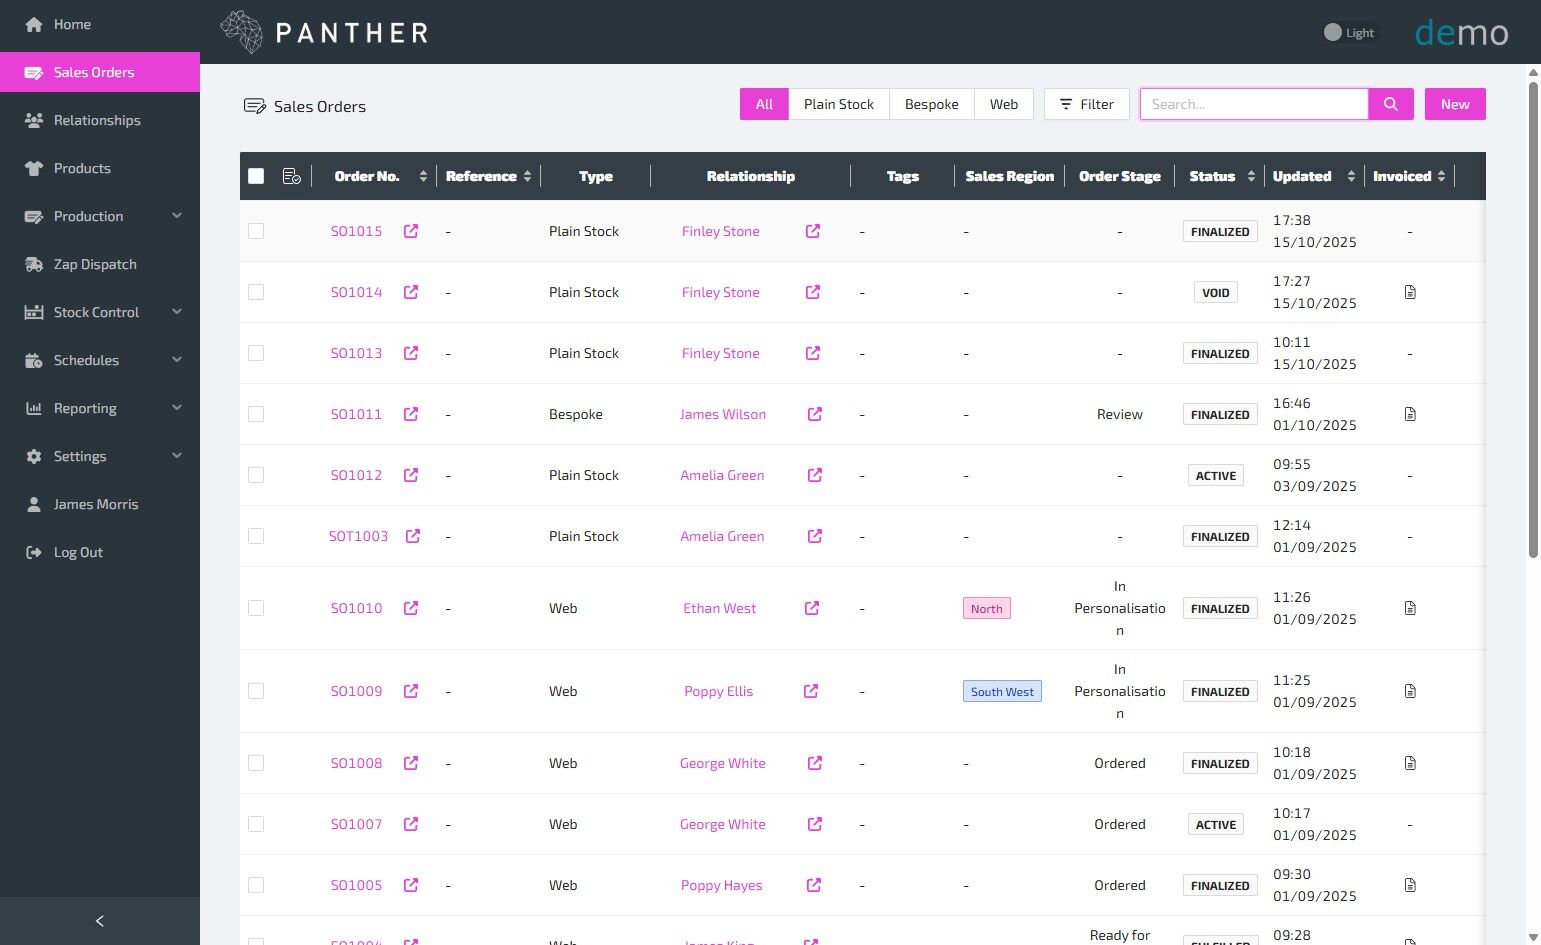This screenshot has width=1541, height=945.
Task: Open Amelia Green link for SOT1003
Action: click(x=722, y=536)
